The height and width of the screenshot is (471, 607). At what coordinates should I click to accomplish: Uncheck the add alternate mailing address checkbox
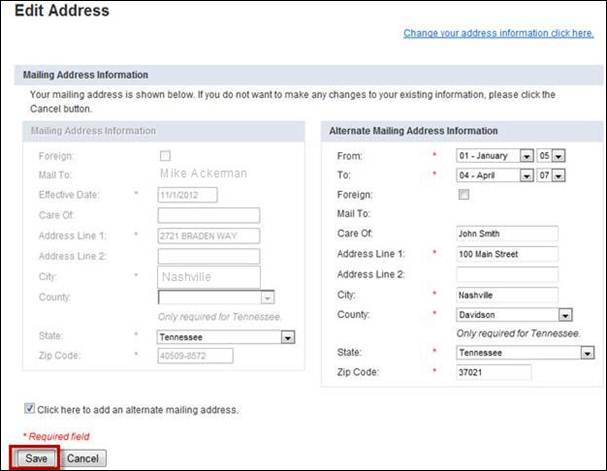point(29,408)
